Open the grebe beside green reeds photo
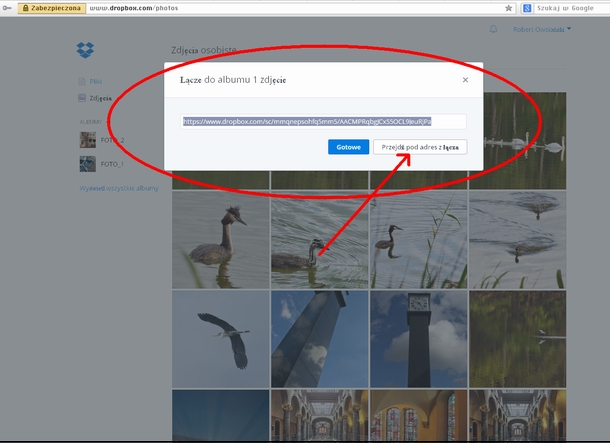Viewport: 610px width, 443px height. (x=419, y=240)
